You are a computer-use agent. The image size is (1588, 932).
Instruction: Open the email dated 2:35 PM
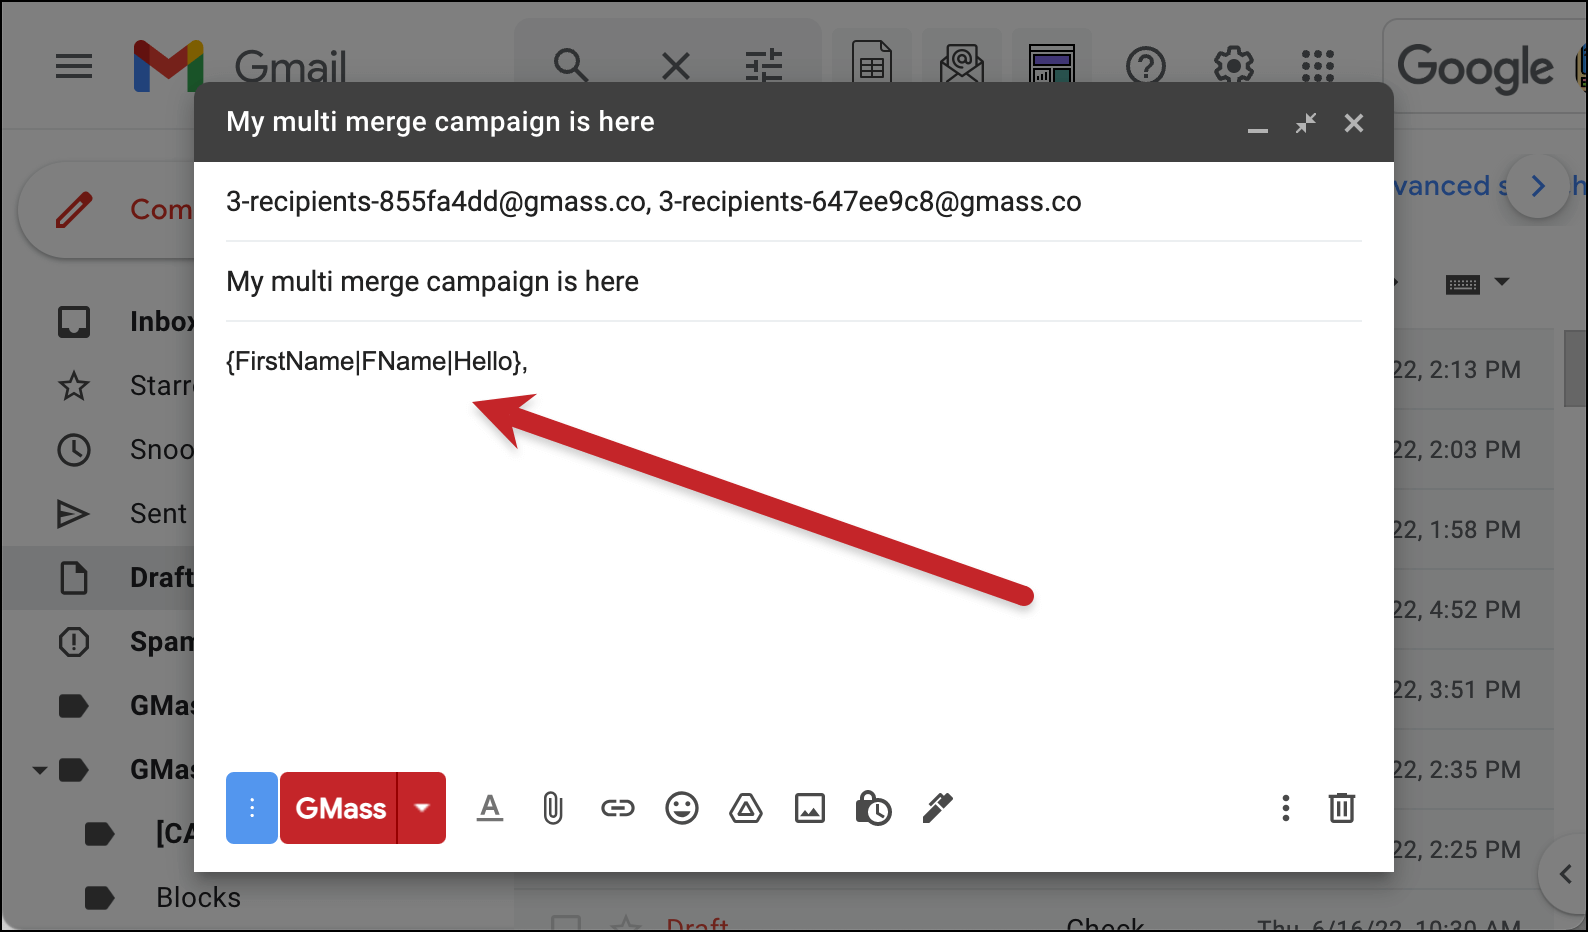point(1474,770)
